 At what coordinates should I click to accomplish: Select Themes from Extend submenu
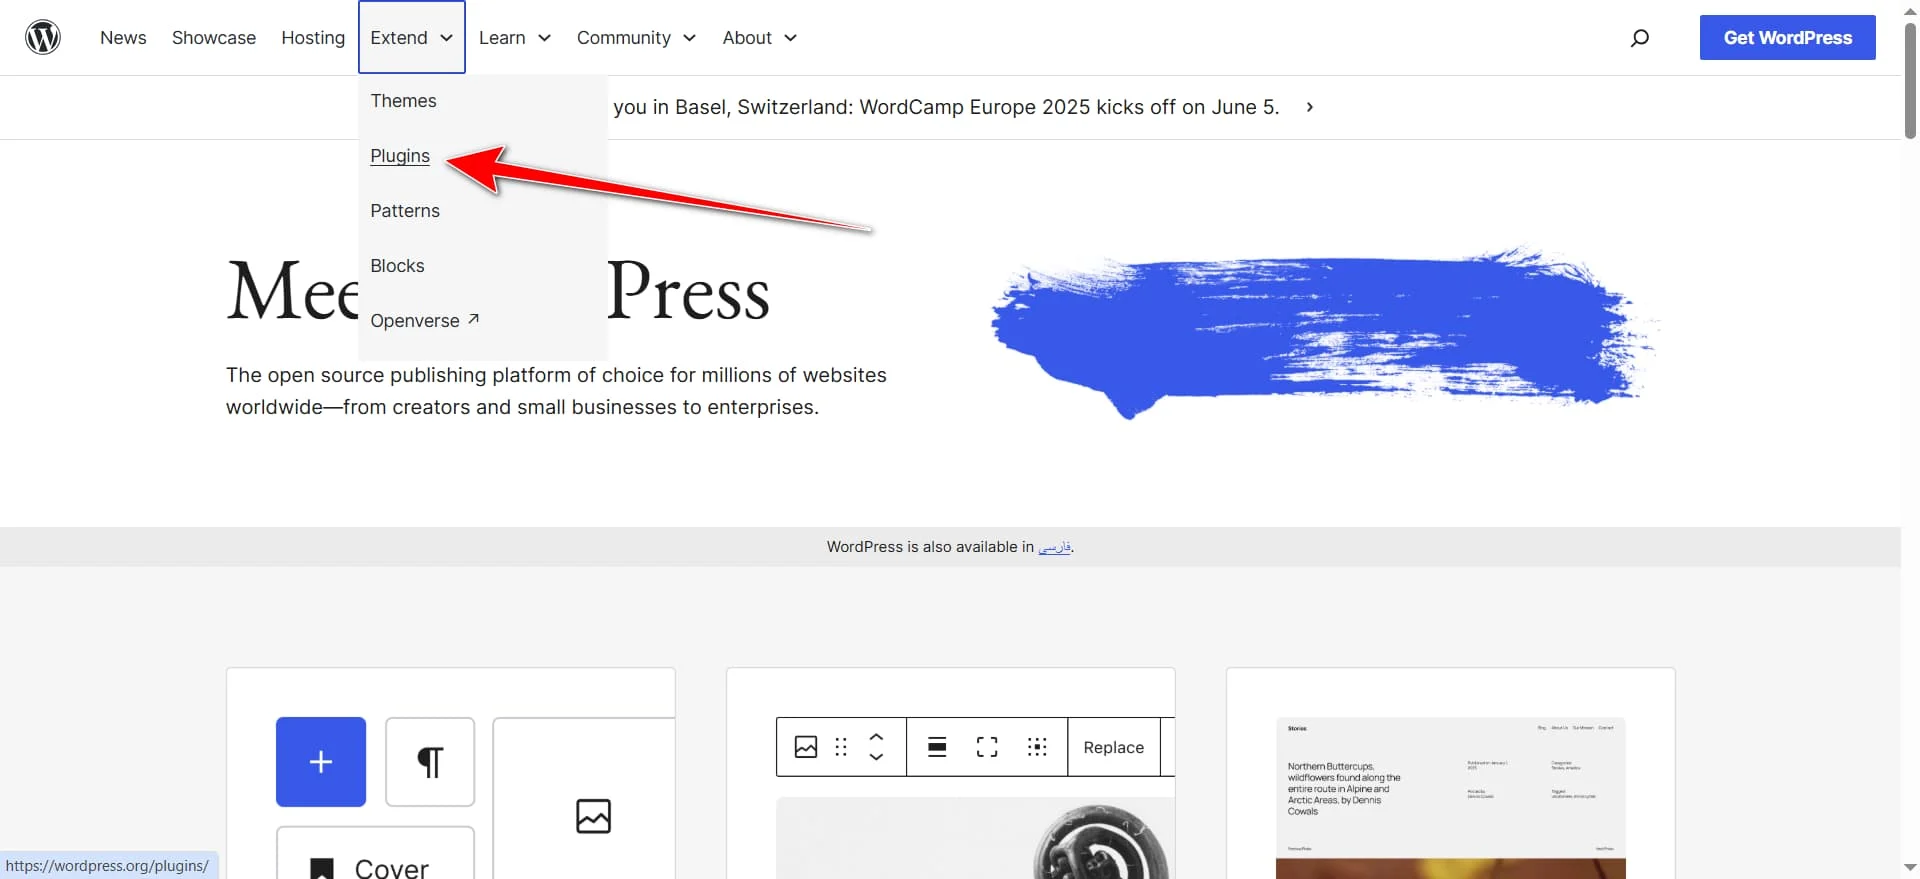(x=403, y=101)
